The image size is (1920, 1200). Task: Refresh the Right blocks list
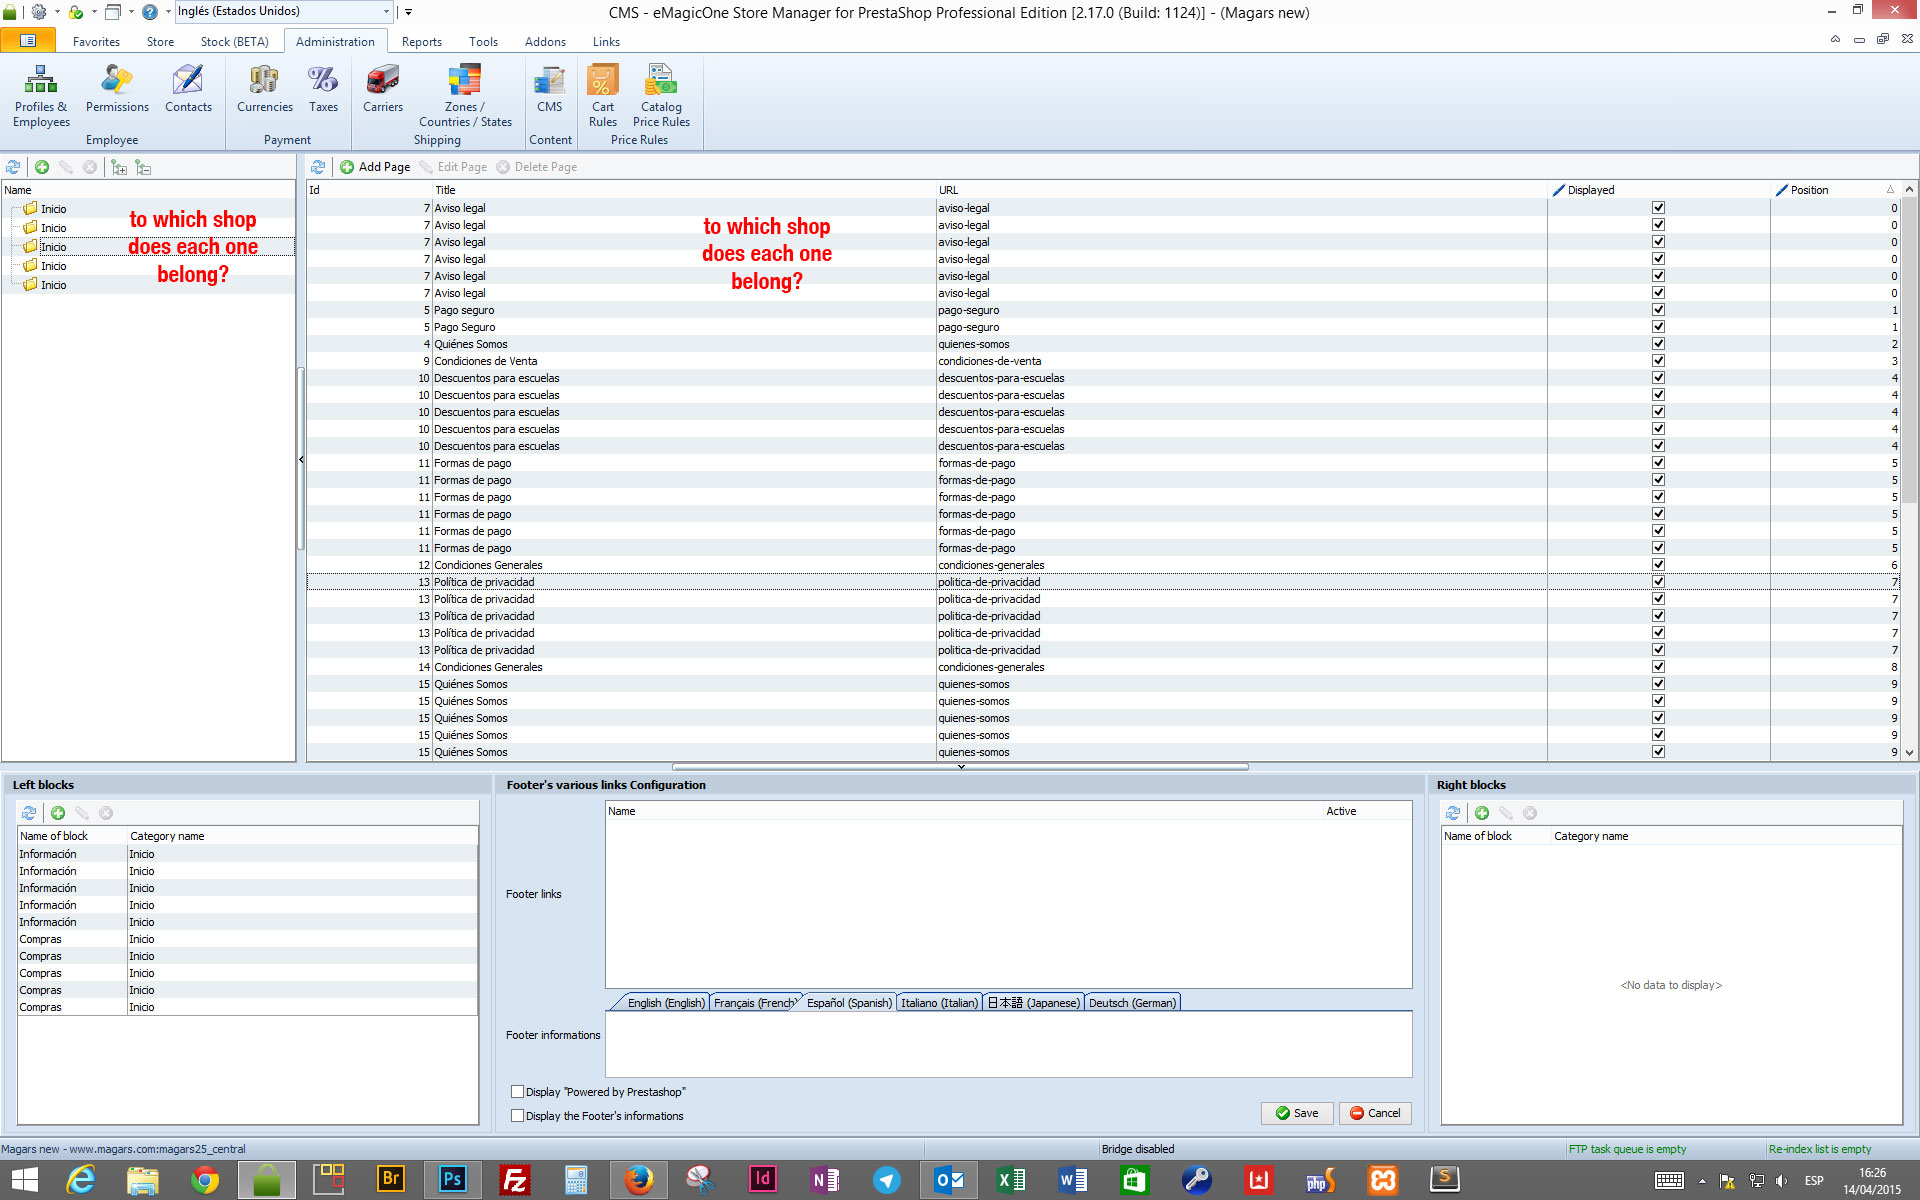1453,813
